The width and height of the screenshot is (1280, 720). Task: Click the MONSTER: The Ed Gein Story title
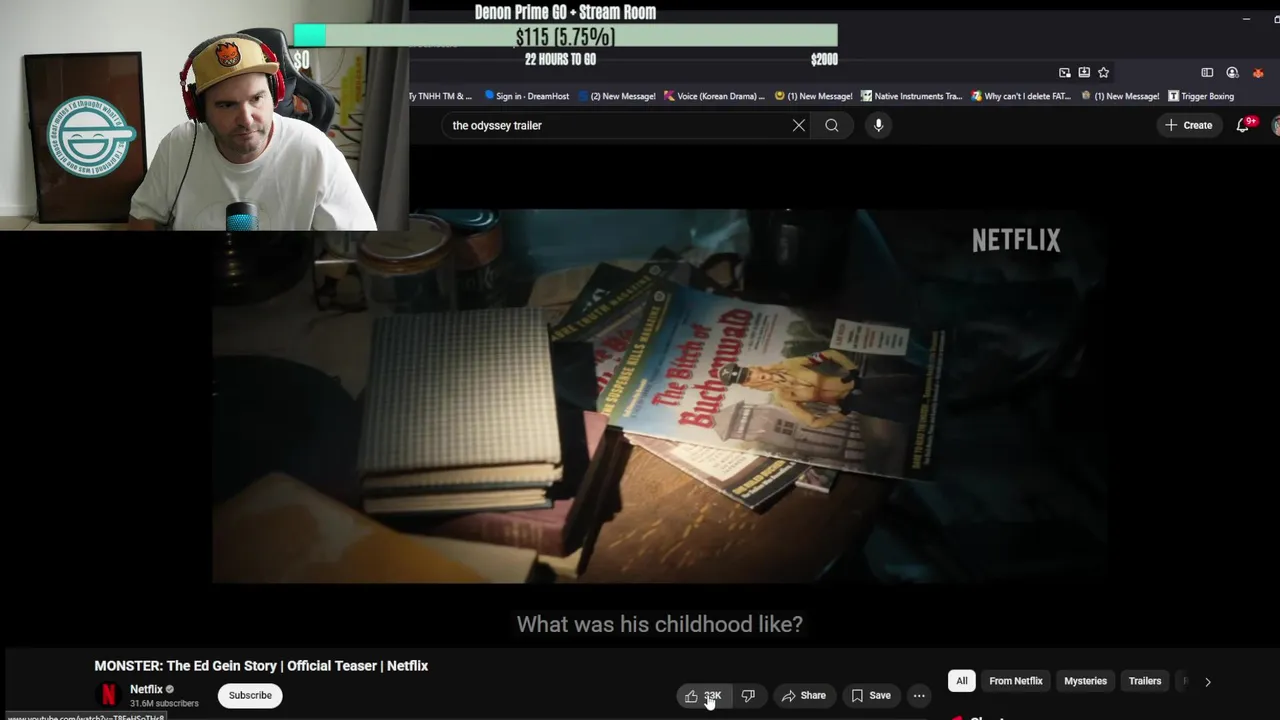tap(261, 666)
